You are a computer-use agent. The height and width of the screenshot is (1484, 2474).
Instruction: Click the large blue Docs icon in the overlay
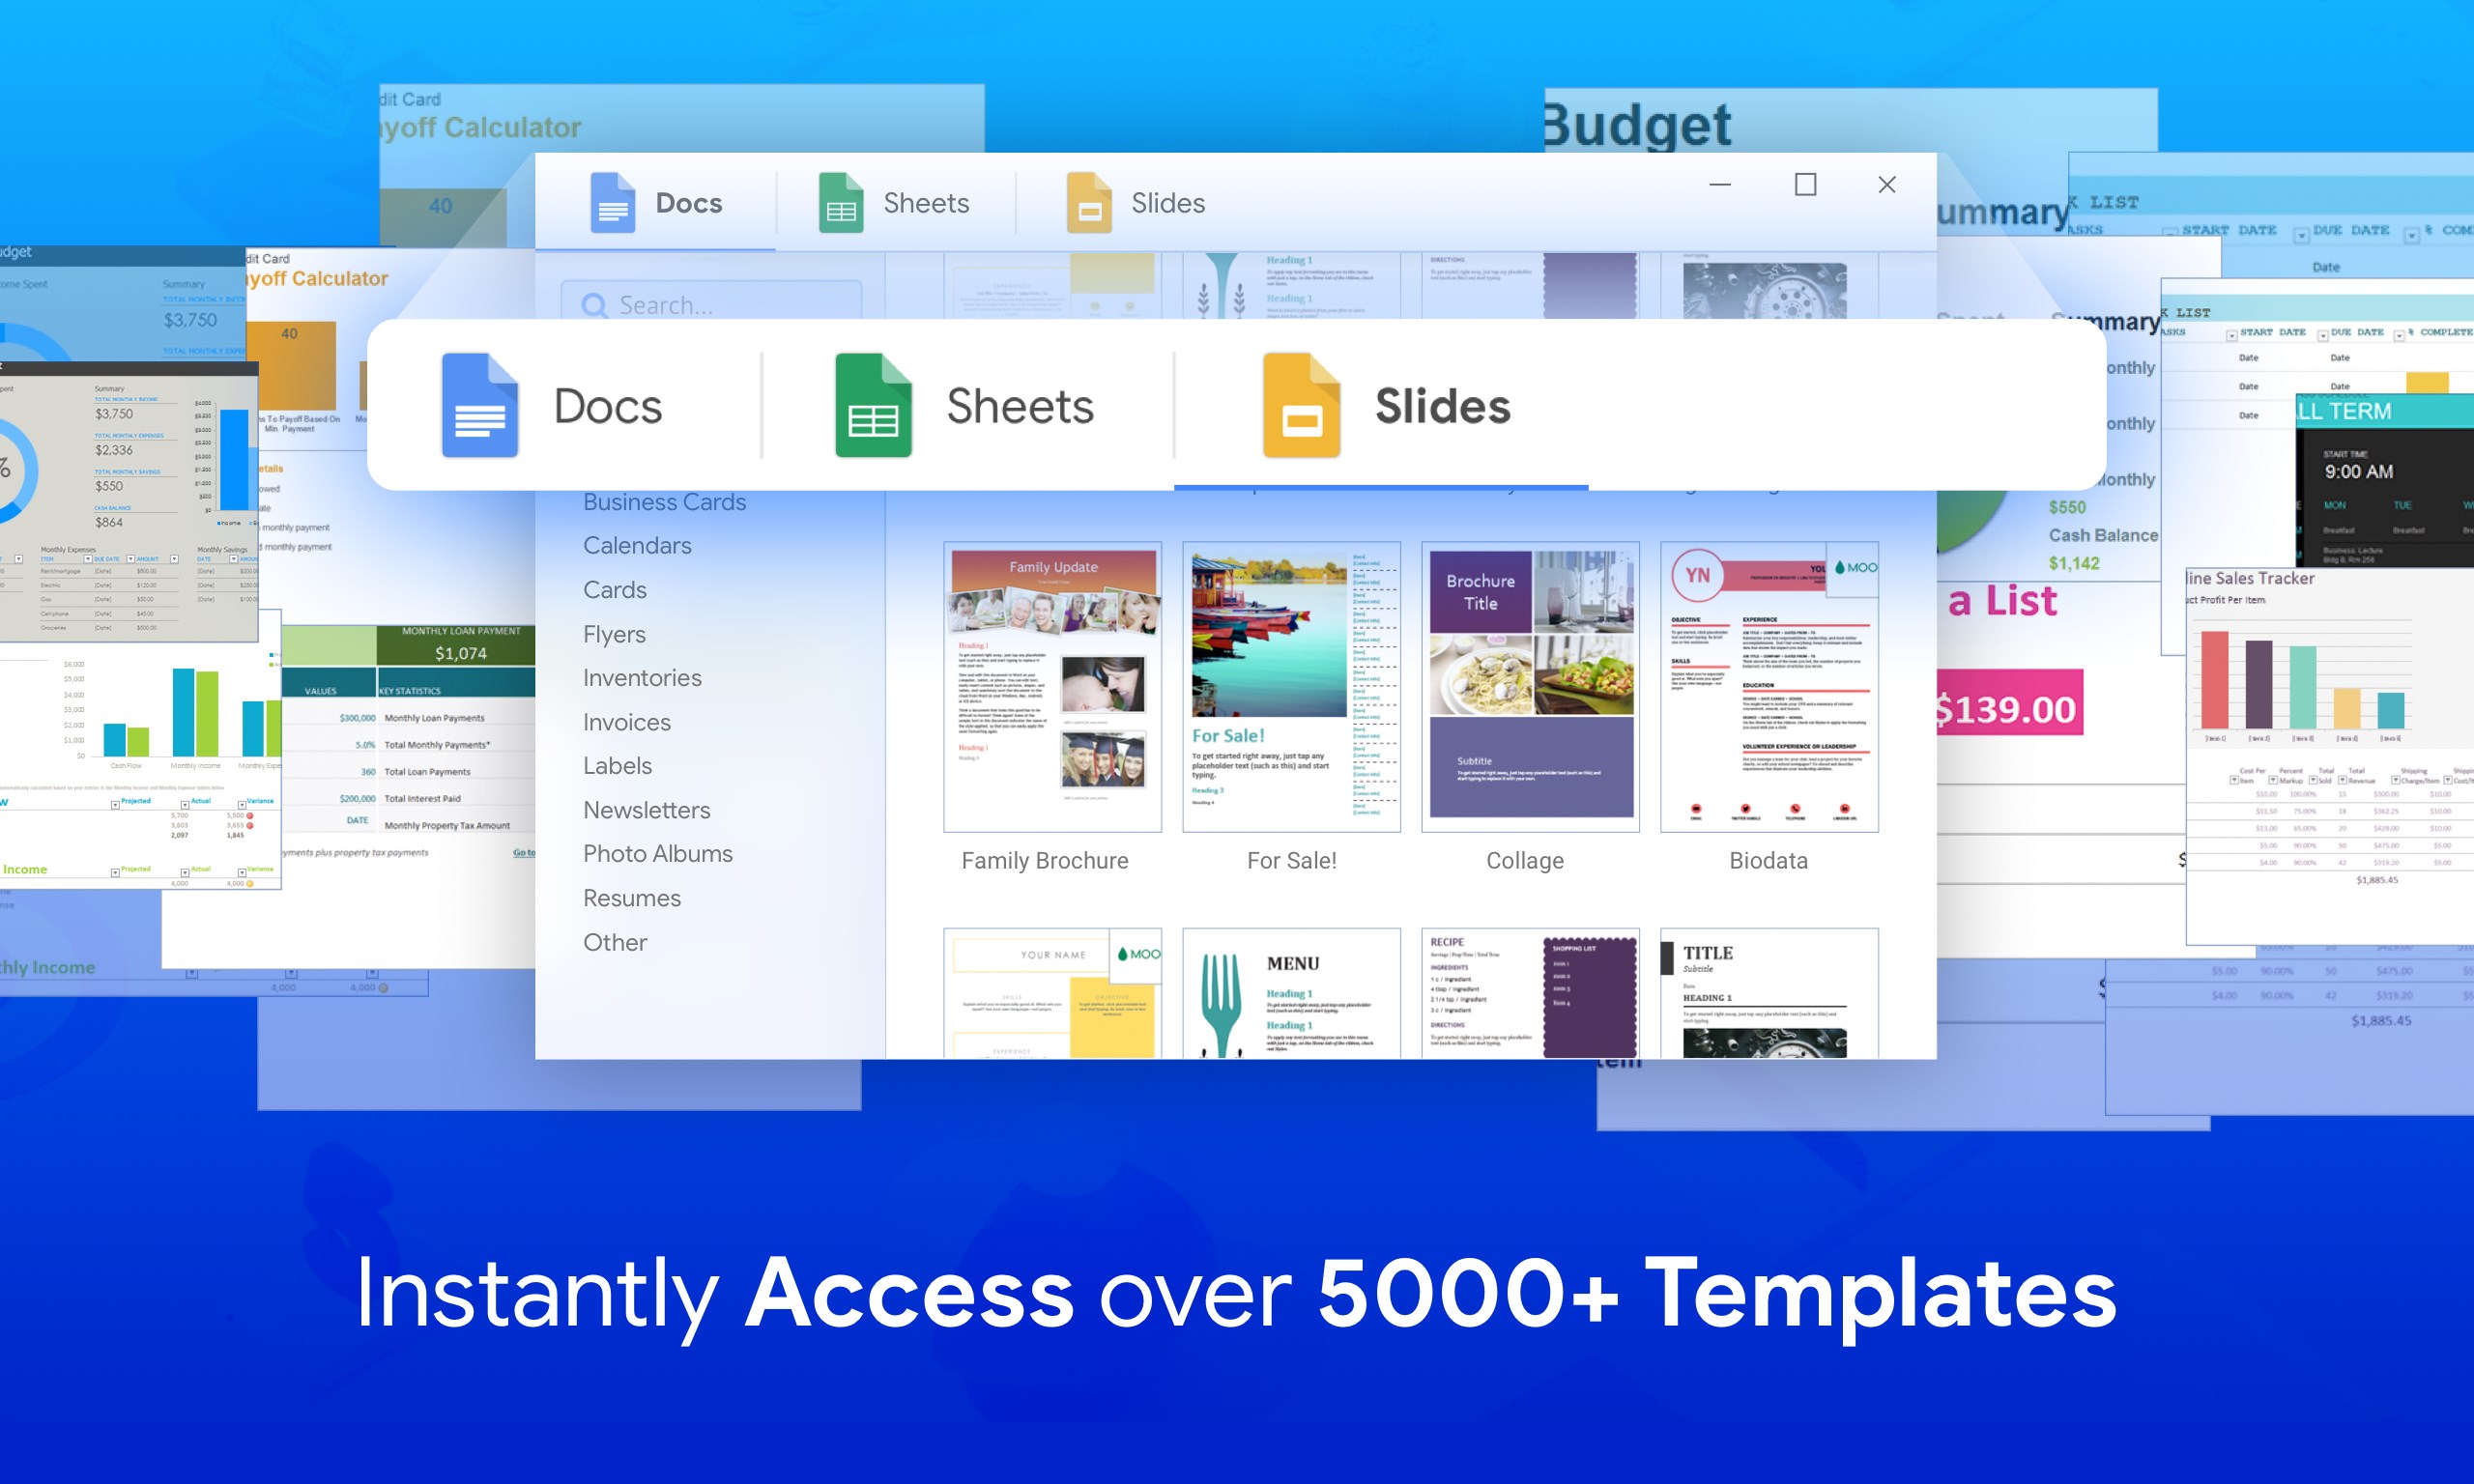tap(481, 406)
